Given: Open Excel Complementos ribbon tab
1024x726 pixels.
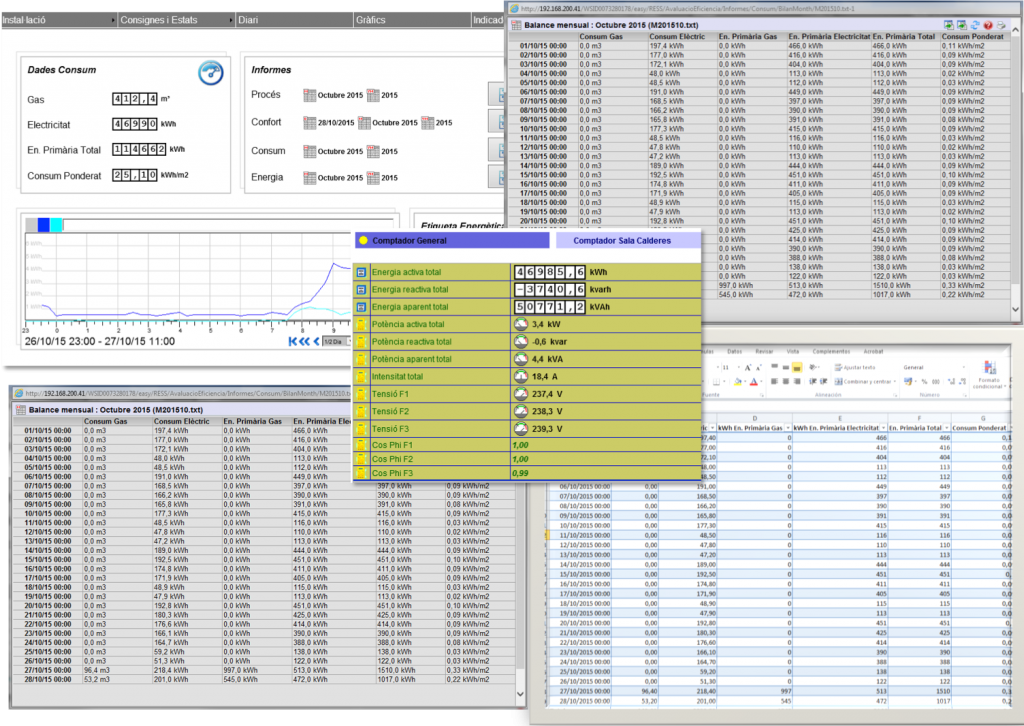Looking at the screenshot, I should pyautogui.click(x=831, y=351).
